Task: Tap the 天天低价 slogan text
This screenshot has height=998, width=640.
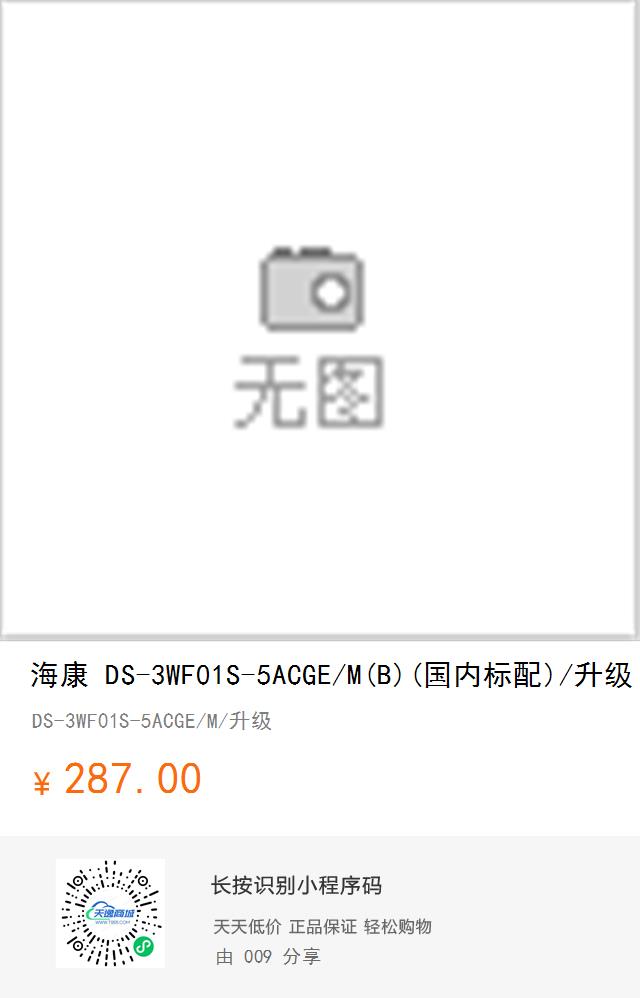Action: pos(247,927)
